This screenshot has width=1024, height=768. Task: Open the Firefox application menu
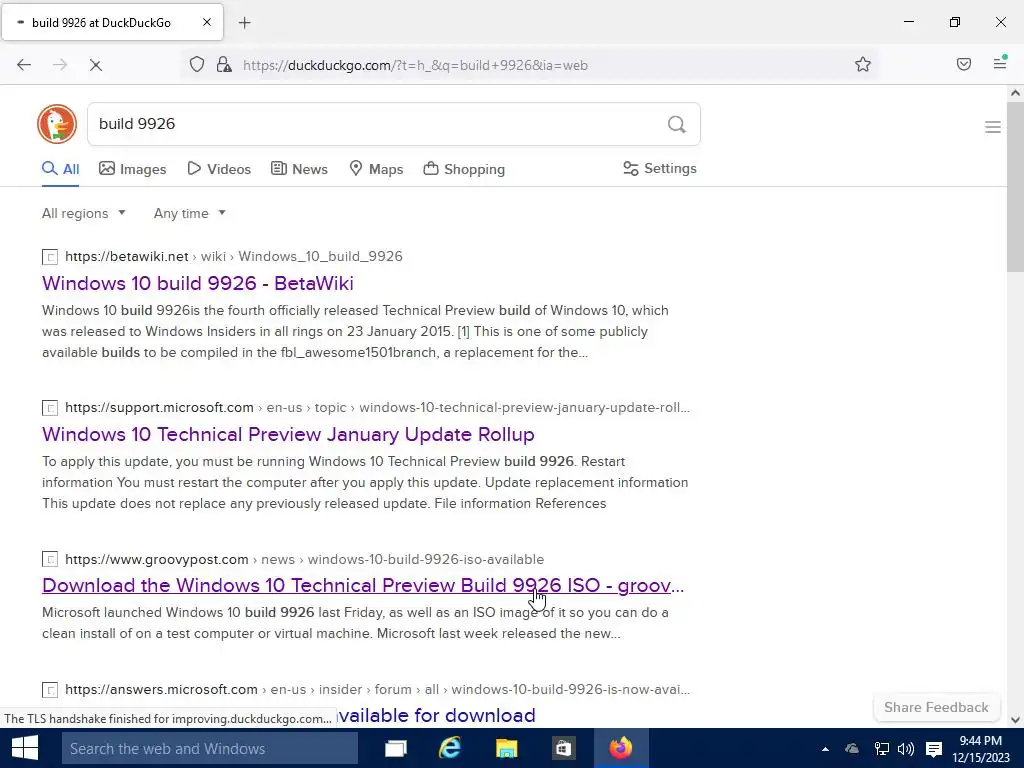1000,63
